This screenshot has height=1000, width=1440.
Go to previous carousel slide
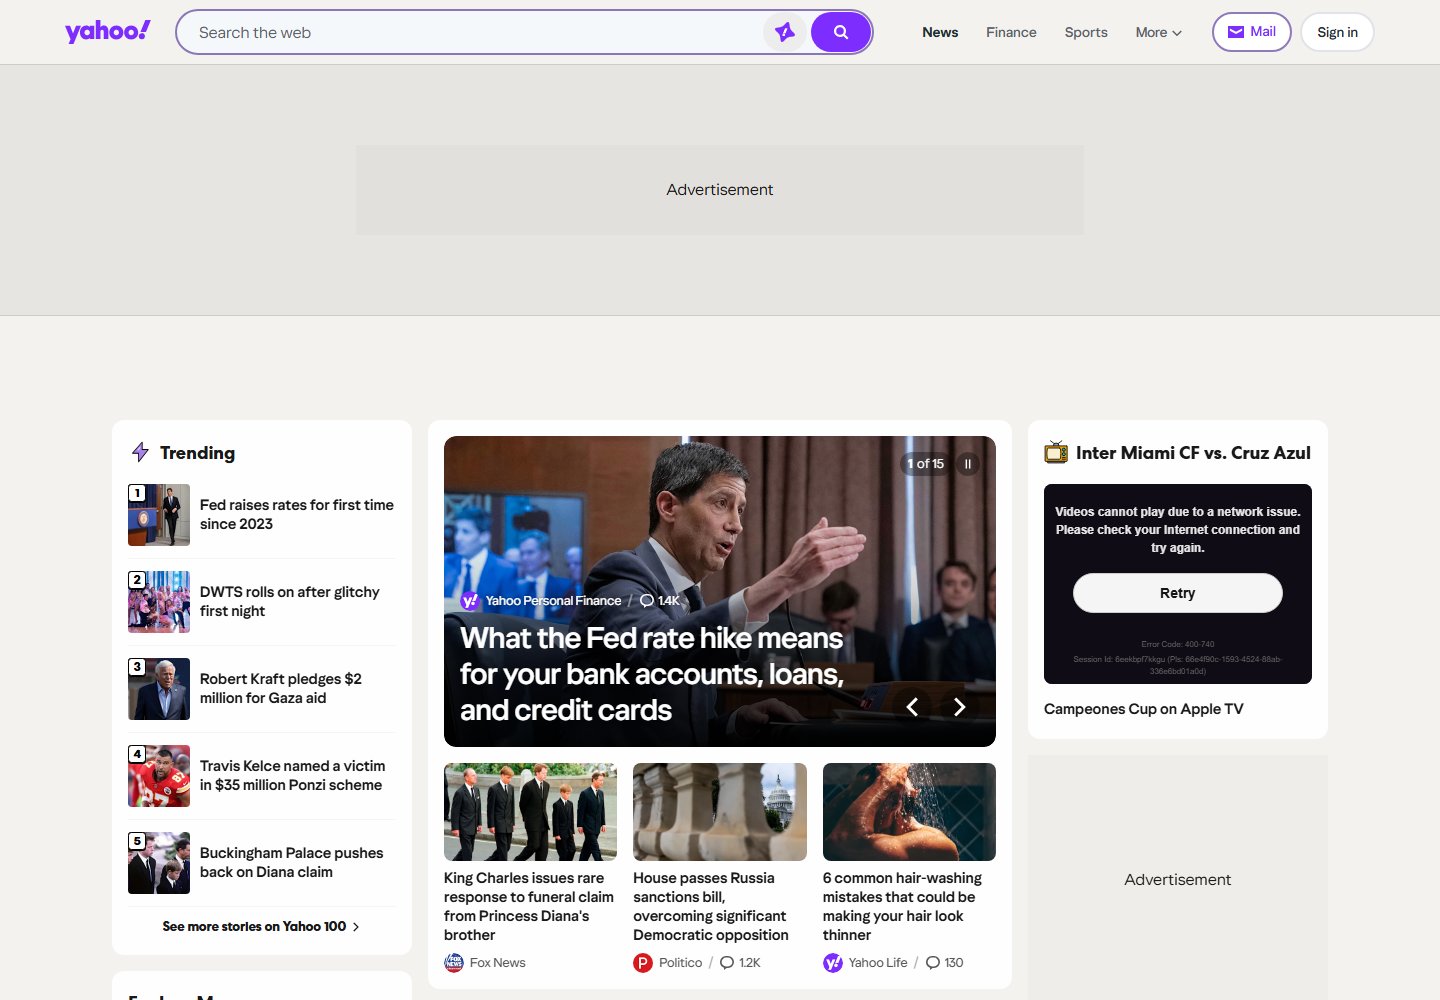912,707
